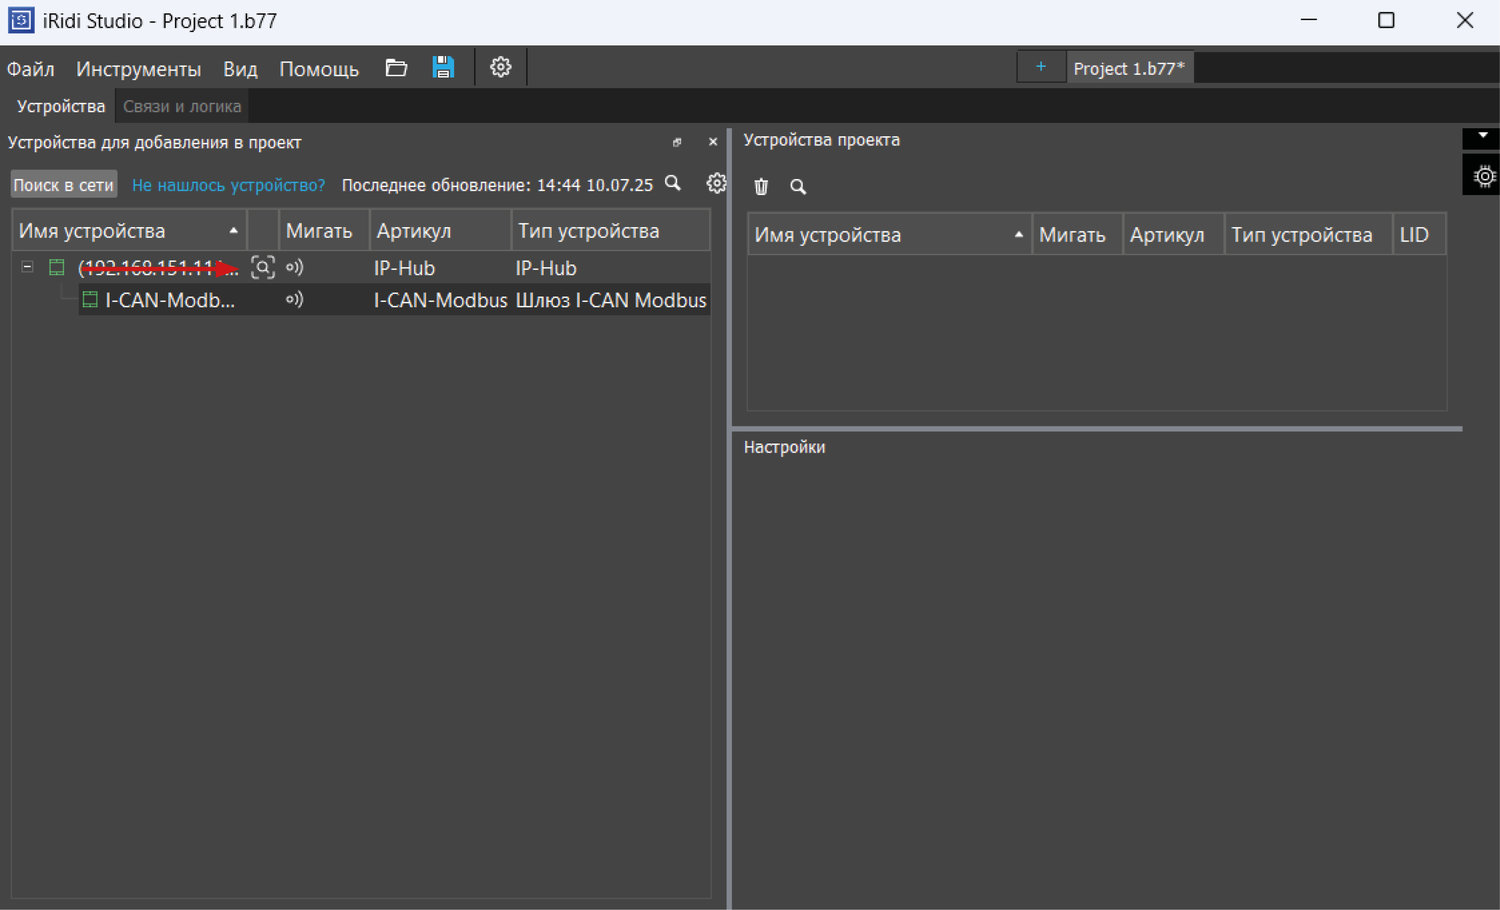Image resolution: width=1500 pixels, height=910 pixels.
Task: Click search icon in project devices panel
Action: click(798, 186)
